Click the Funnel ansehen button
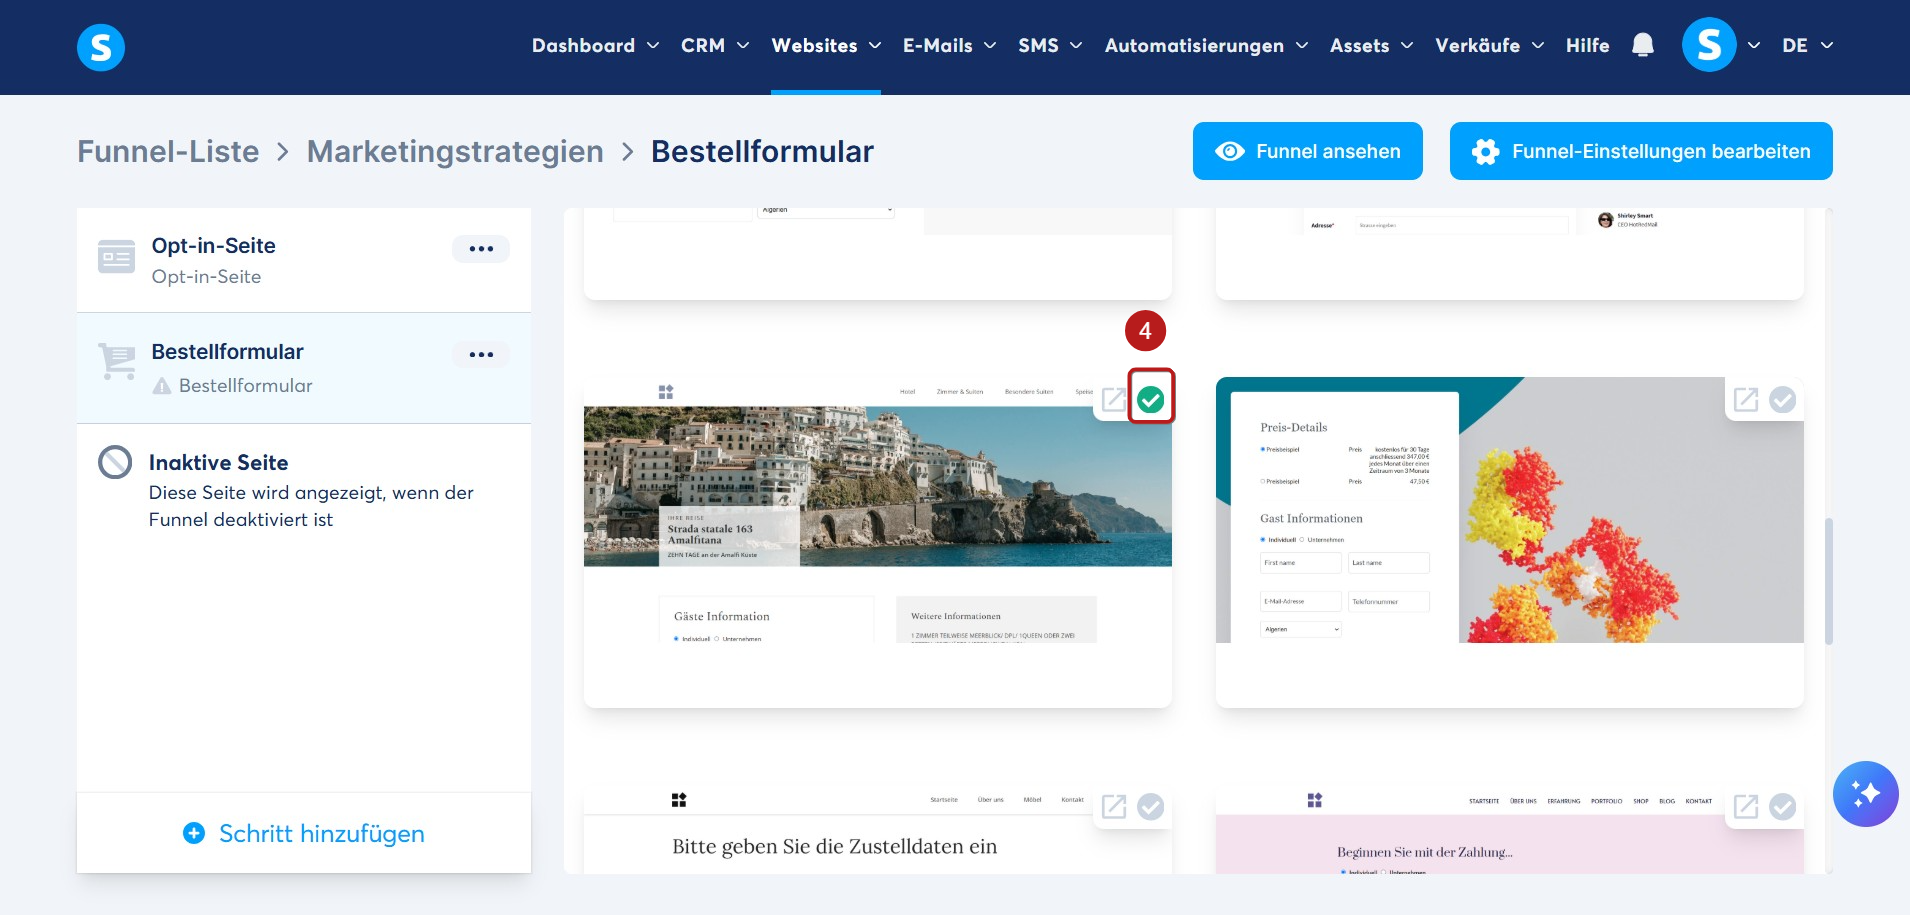 click(x=1308, y=151)
